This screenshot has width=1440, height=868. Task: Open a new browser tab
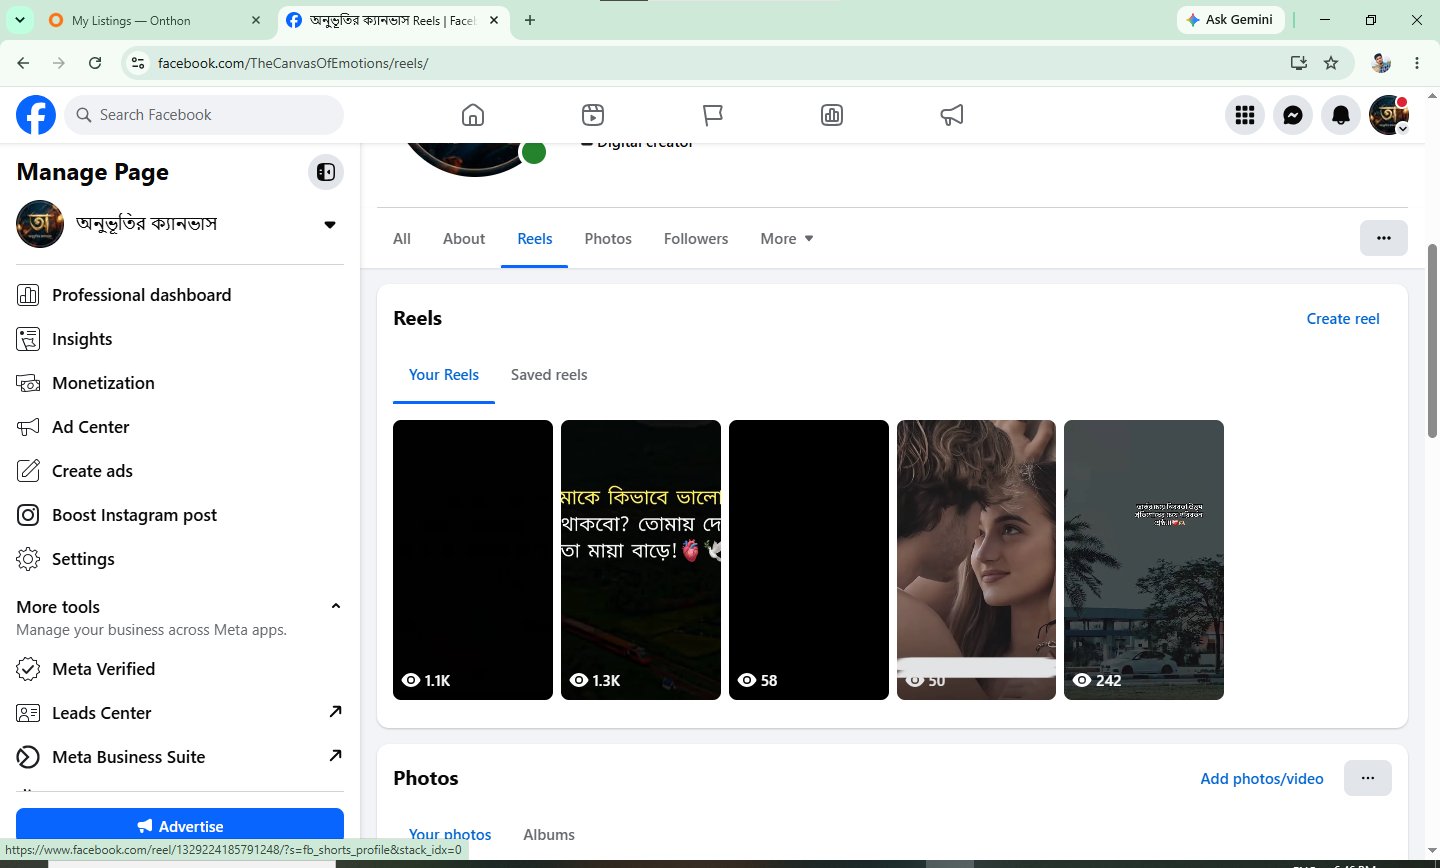530,20
